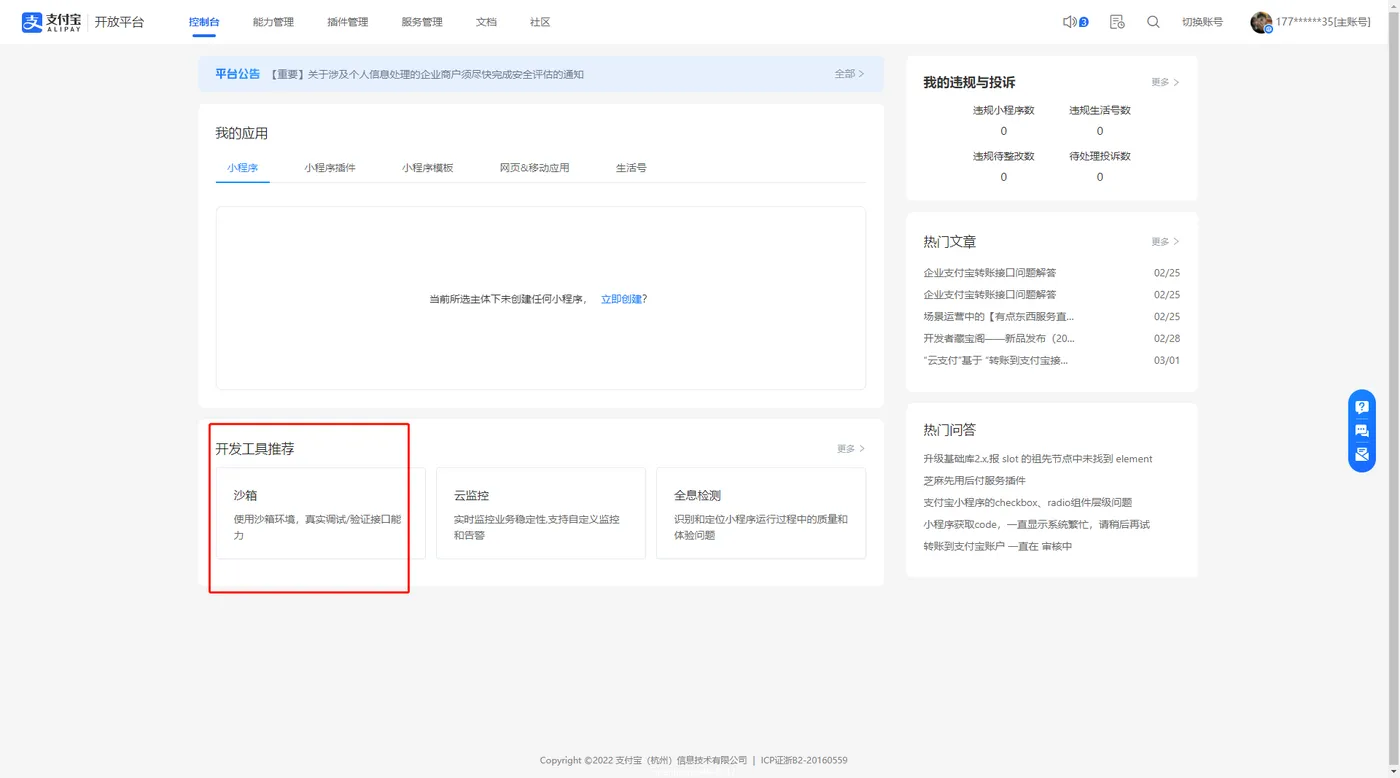This screenshot has width=1400, height=778.
Task: Open the 社区 menu
Action: point(540,22)
